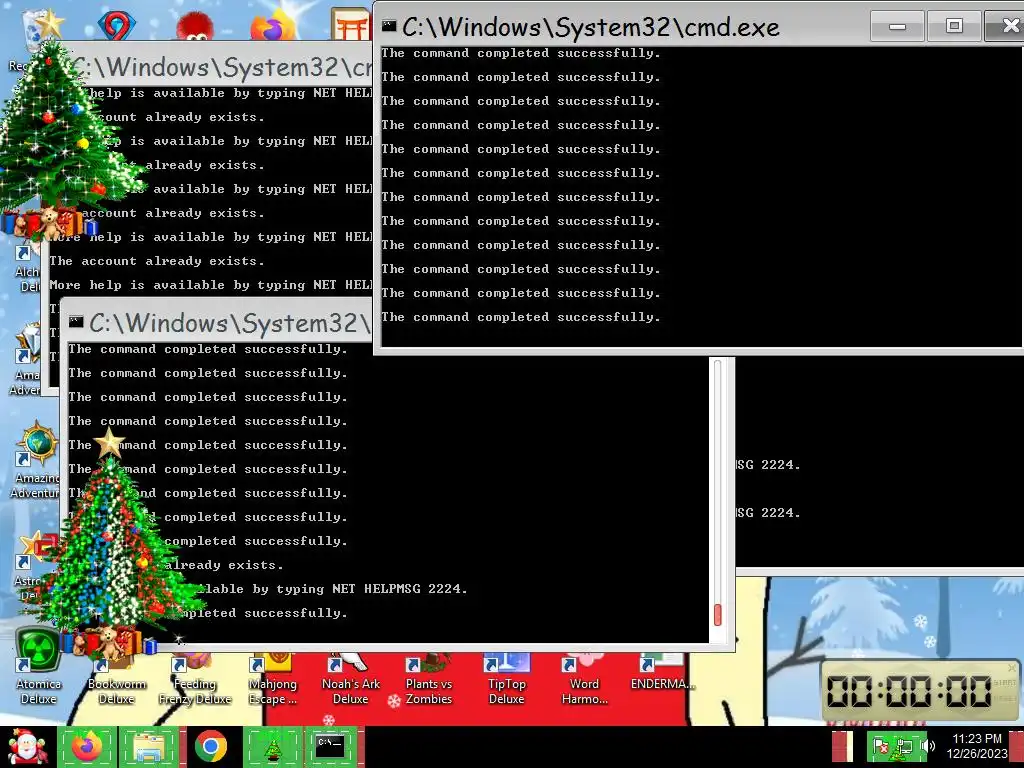Image resolution: width=1024 pixels, height=768 pixels.
Task: Launch Google Chrome from the taskbar
Action: (210, 746)
